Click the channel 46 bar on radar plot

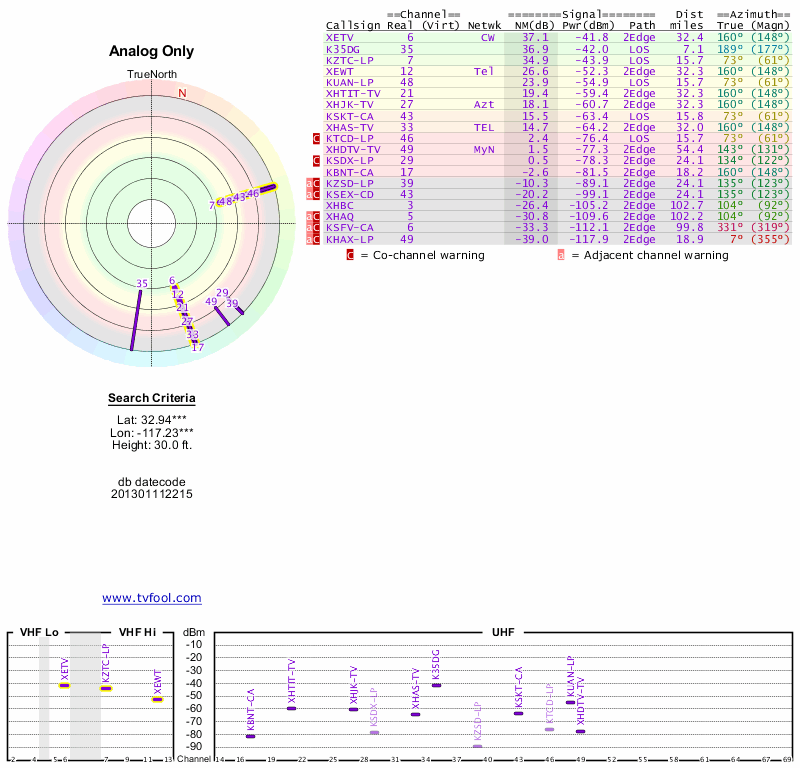(x=266, y=188)
